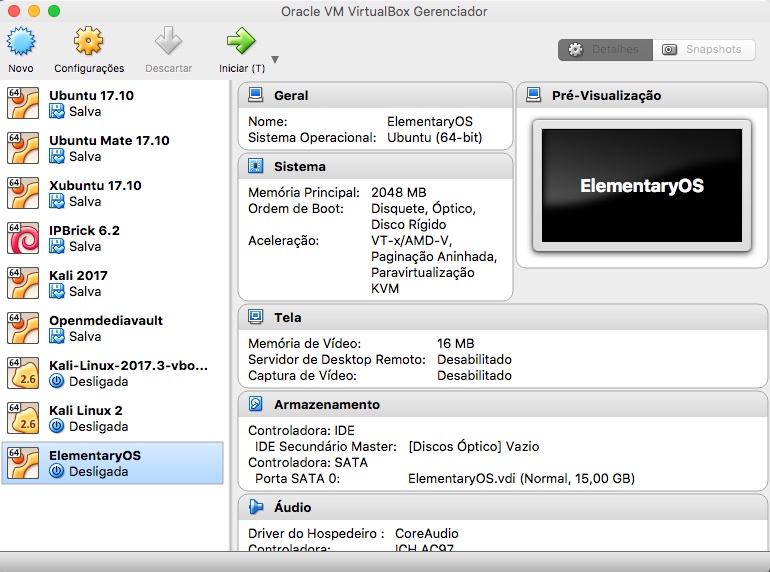Viewport: 770px width, 572px height.
Task: Click ElementaryOS.vdi (Normal, 15,00 GB) entry
Action: pyautogui.click(x=522, y=479)
